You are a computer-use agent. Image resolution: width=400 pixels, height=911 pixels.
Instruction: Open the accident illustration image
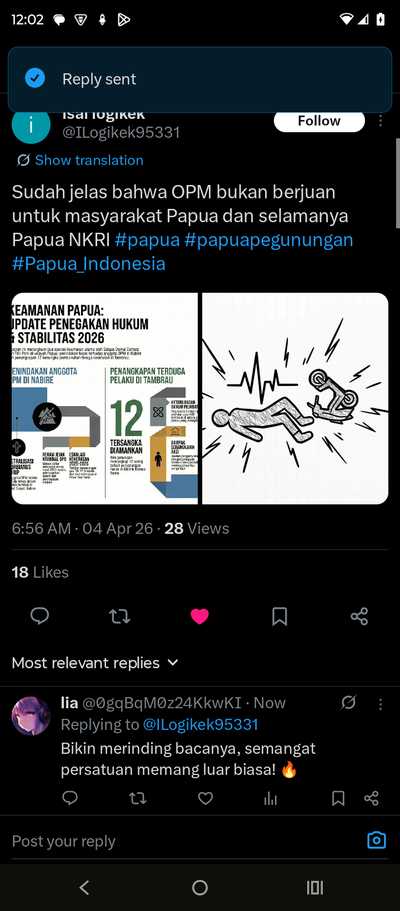click(295, 399)
